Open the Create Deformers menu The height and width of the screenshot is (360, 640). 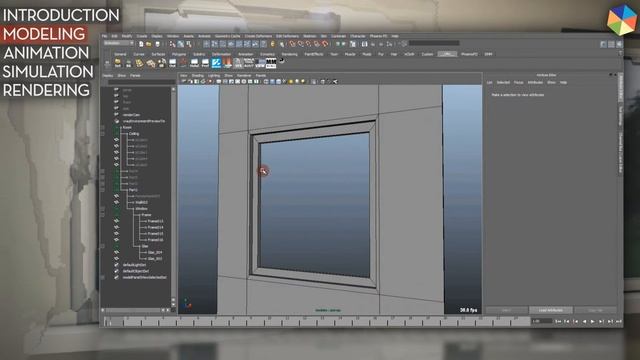(x=258, y=36)
